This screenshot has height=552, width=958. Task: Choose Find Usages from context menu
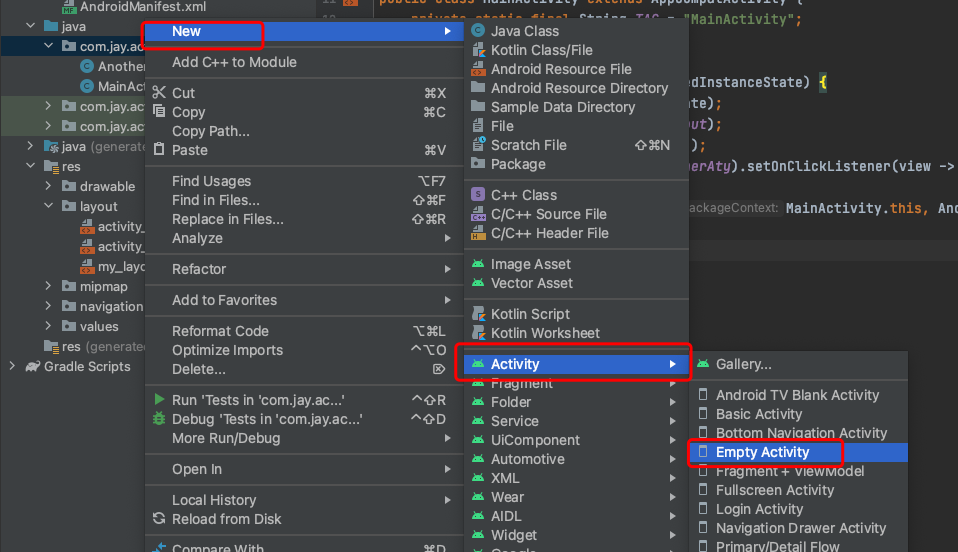(x=304, y=181)
